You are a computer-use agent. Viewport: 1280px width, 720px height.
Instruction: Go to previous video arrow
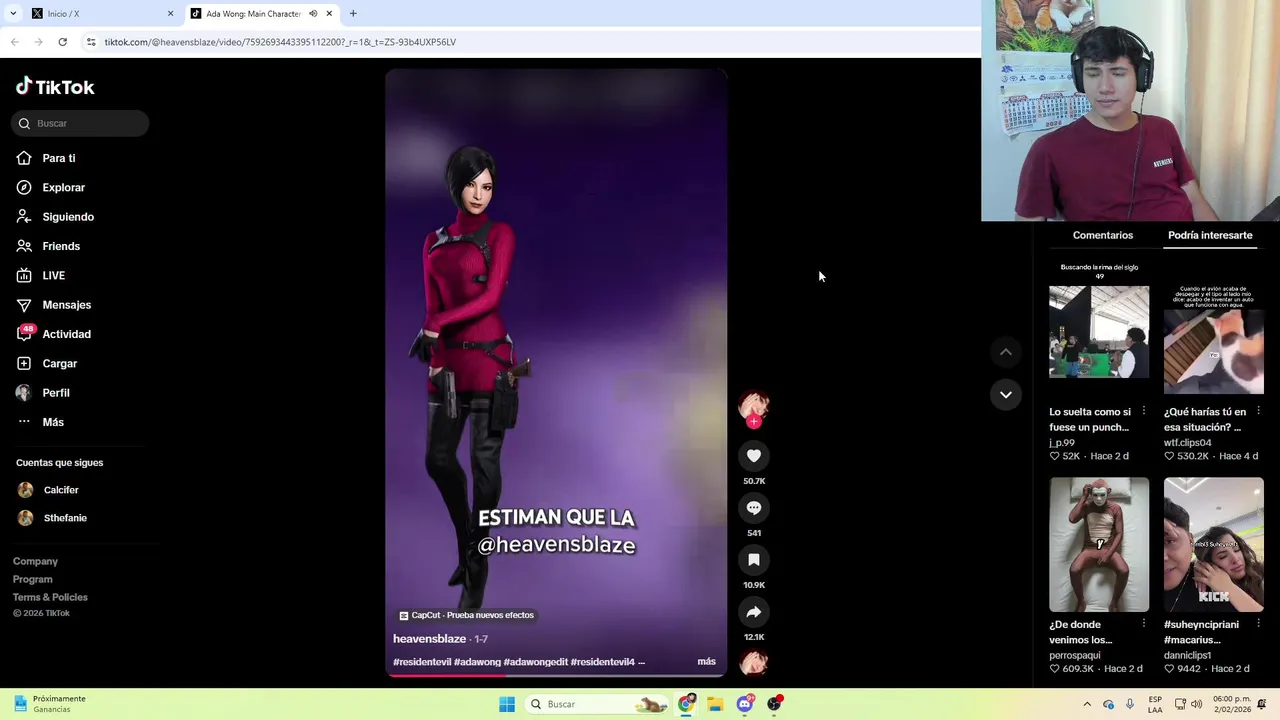click(x=1006, y=352)
